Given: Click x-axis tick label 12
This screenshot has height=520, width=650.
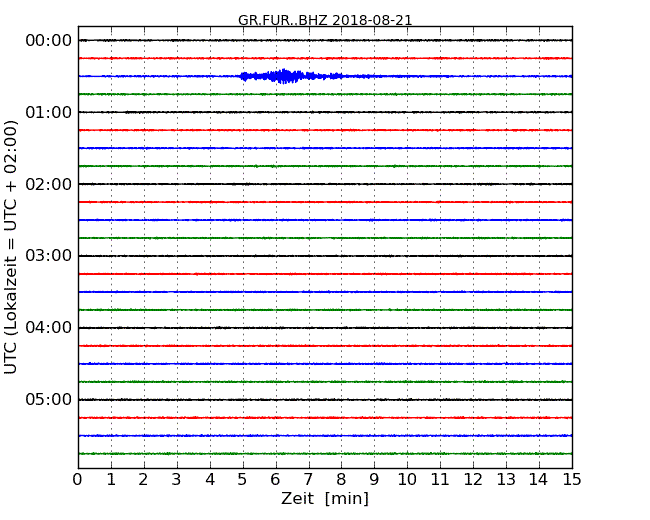Looking at the screenshot, I should point(473,480).
